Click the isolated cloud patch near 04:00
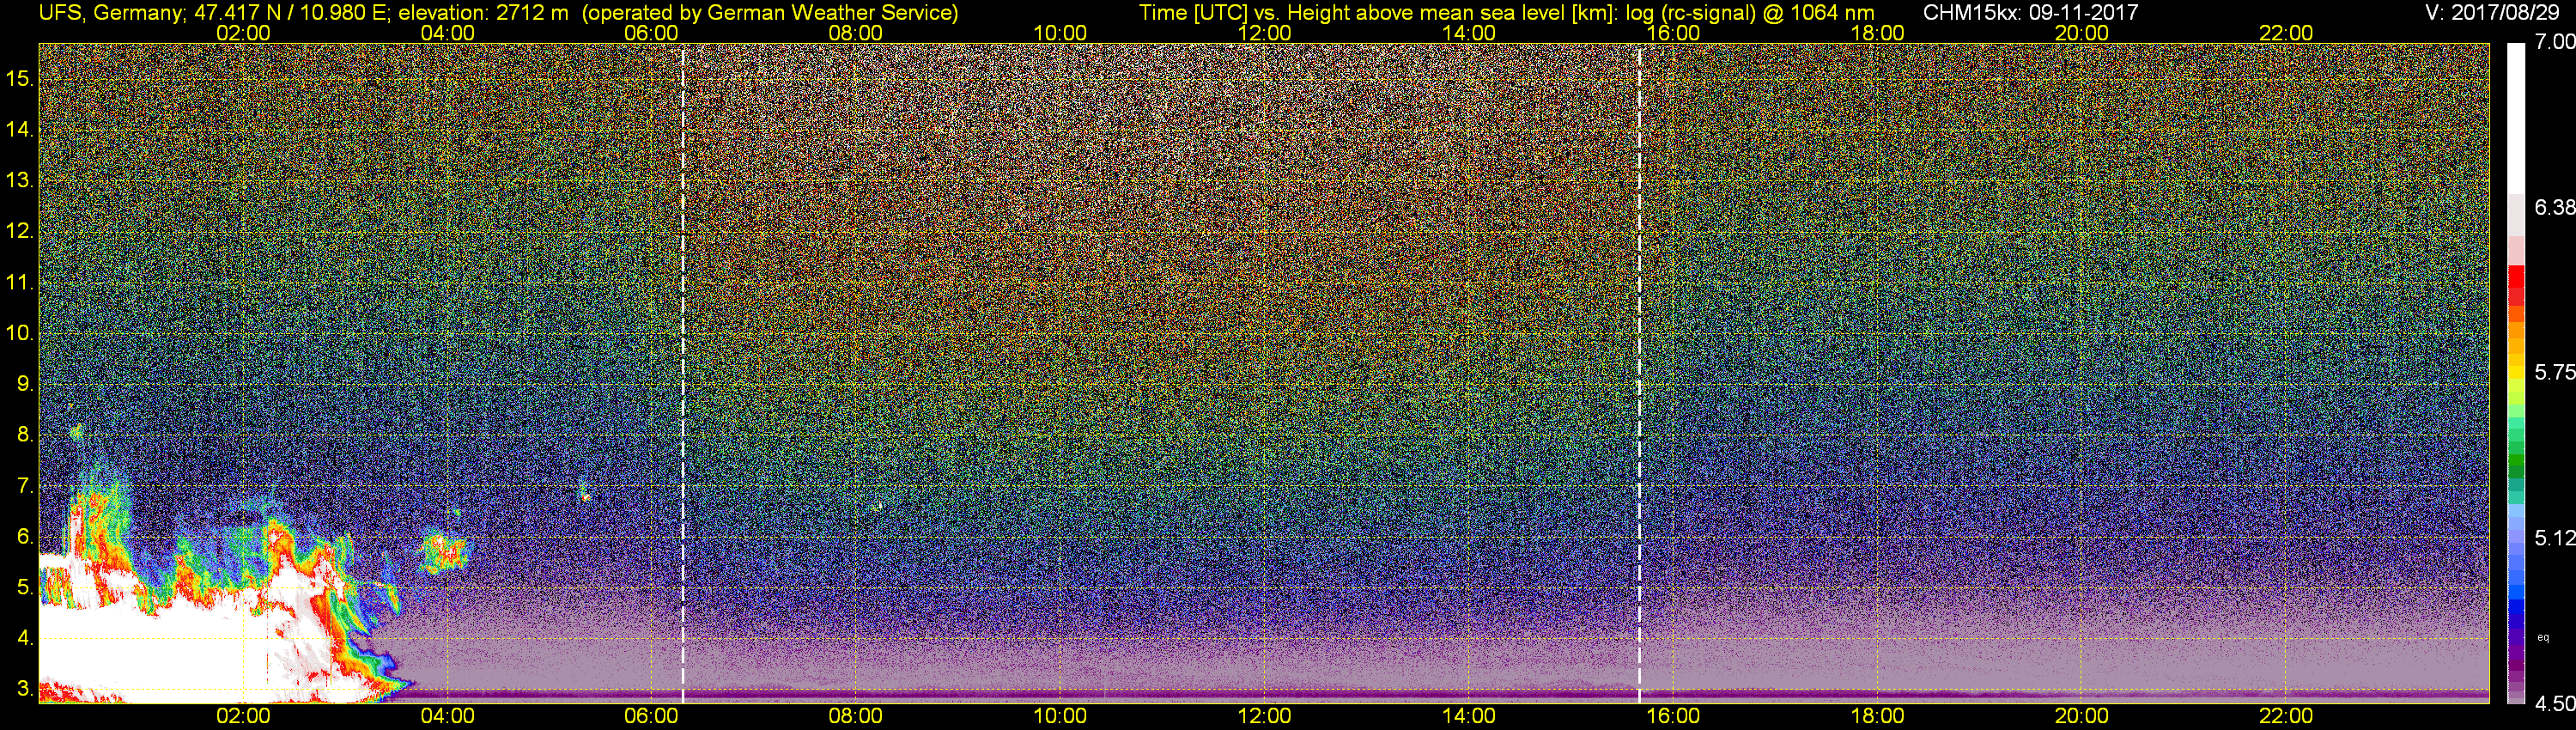The image size is (2576, 730). pyautogui.click(x=443, y=552)
